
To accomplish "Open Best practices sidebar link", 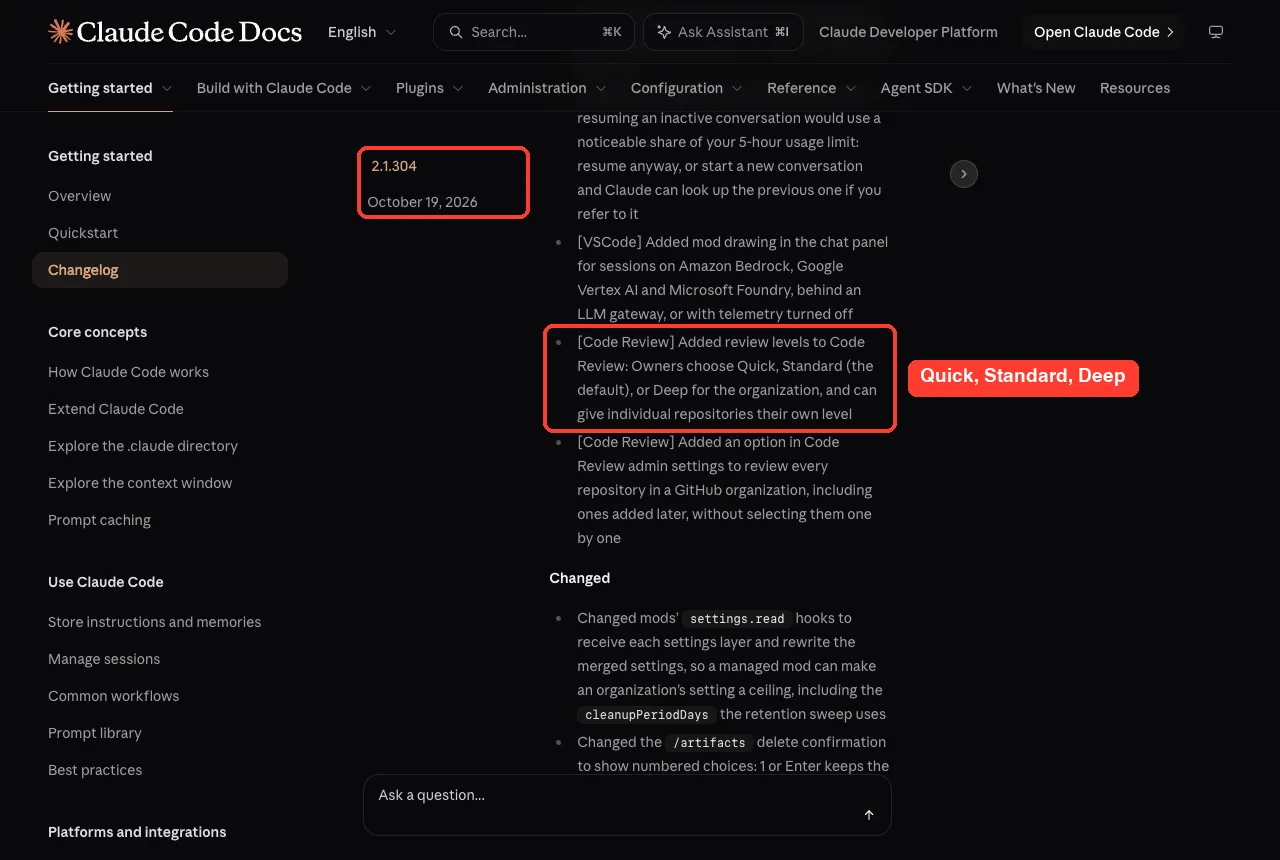I will pos(95,770).
